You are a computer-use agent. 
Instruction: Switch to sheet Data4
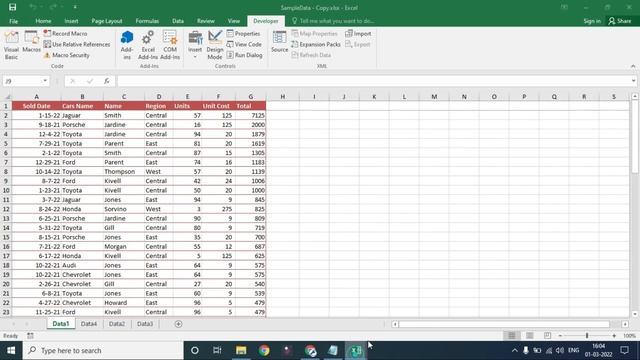[89, 324]
